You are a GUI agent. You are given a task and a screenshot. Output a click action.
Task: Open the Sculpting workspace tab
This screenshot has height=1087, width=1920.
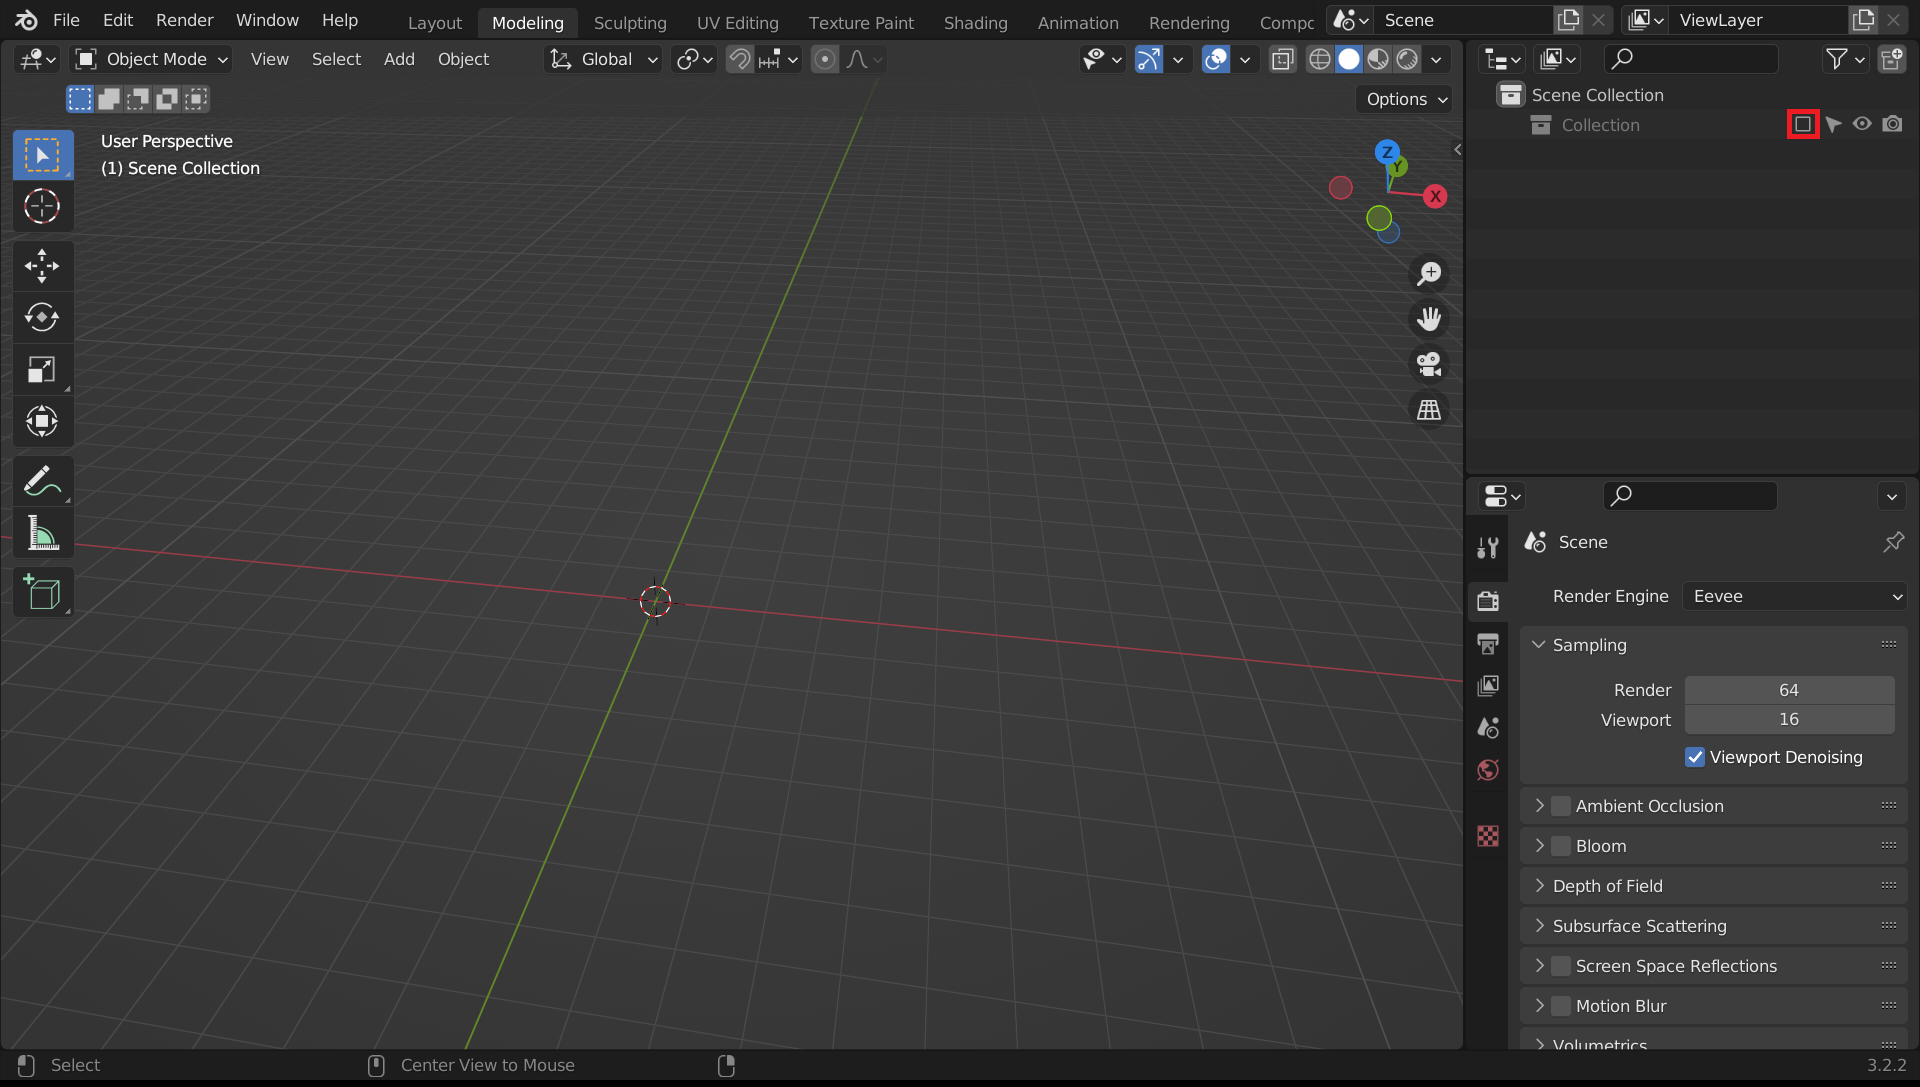click(630, 22)
